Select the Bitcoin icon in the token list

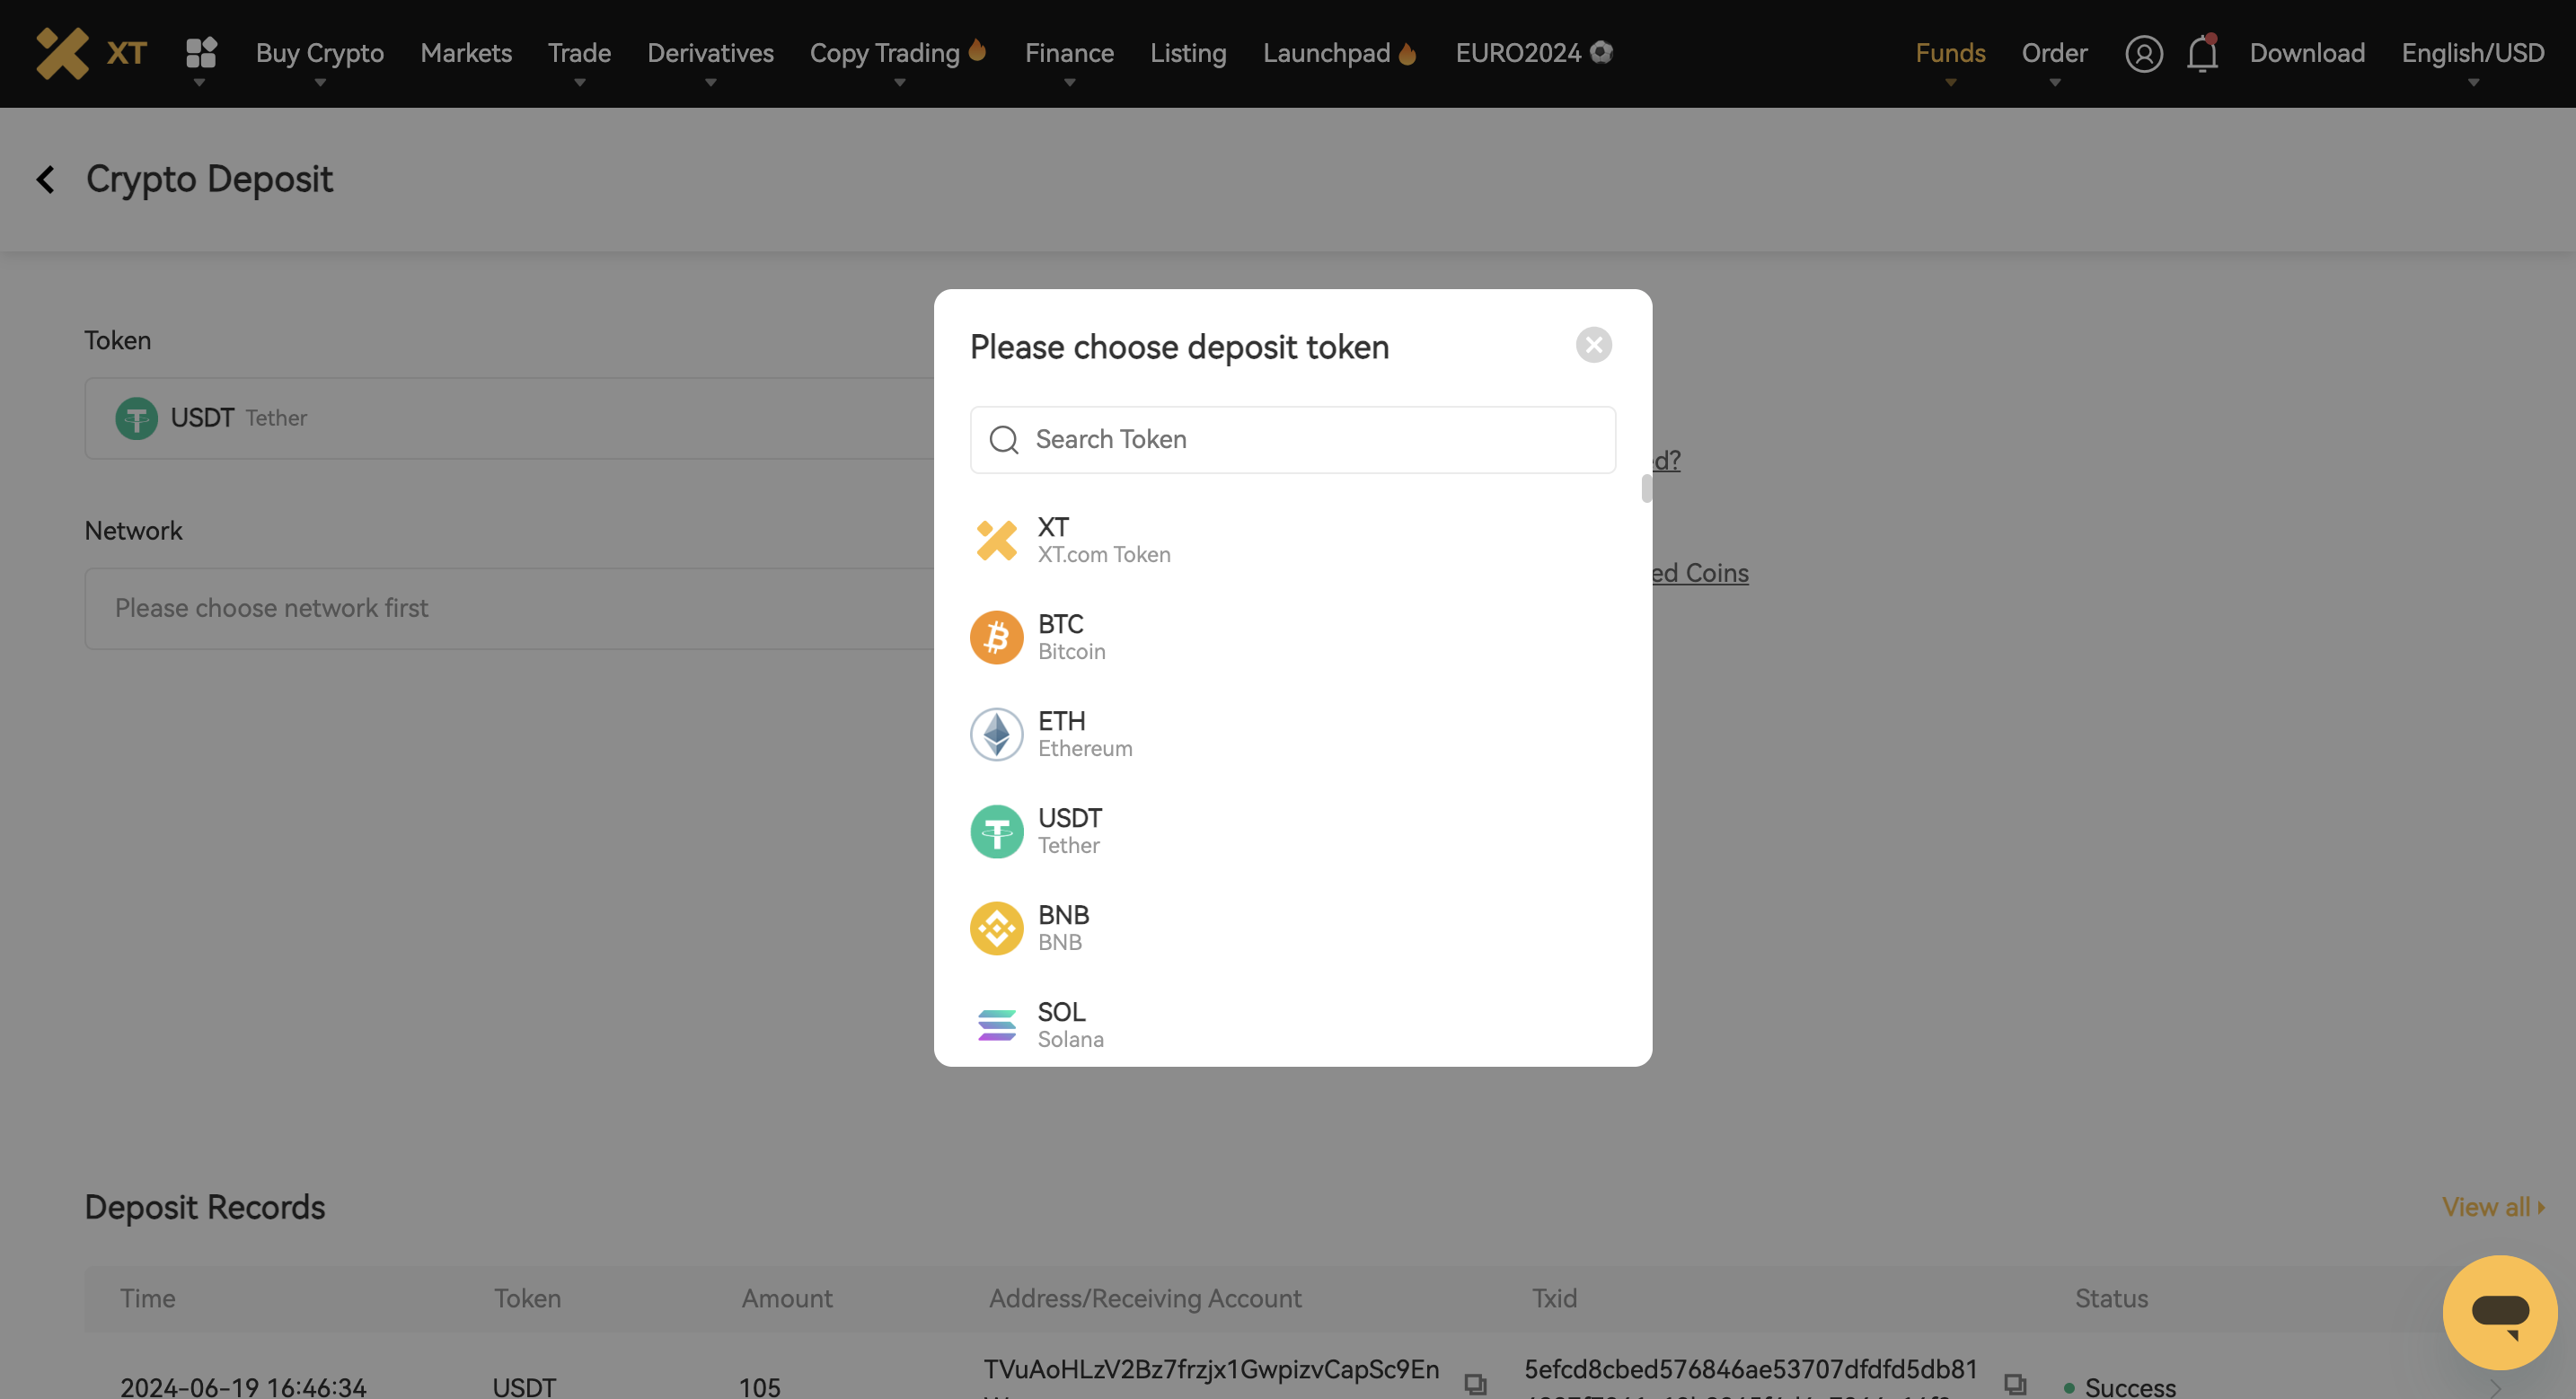(997, 636)
